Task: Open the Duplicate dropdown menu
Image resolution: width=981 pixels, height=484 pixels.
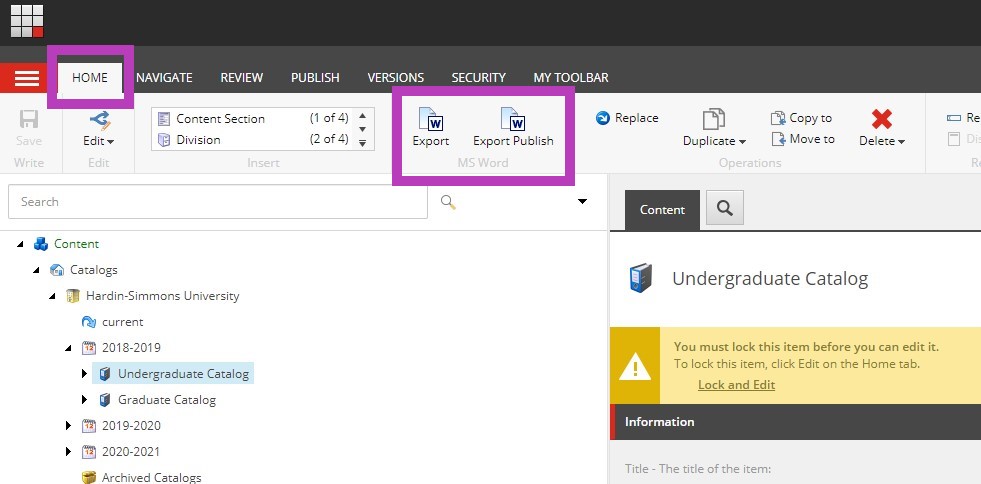Action: click(742, 142)
